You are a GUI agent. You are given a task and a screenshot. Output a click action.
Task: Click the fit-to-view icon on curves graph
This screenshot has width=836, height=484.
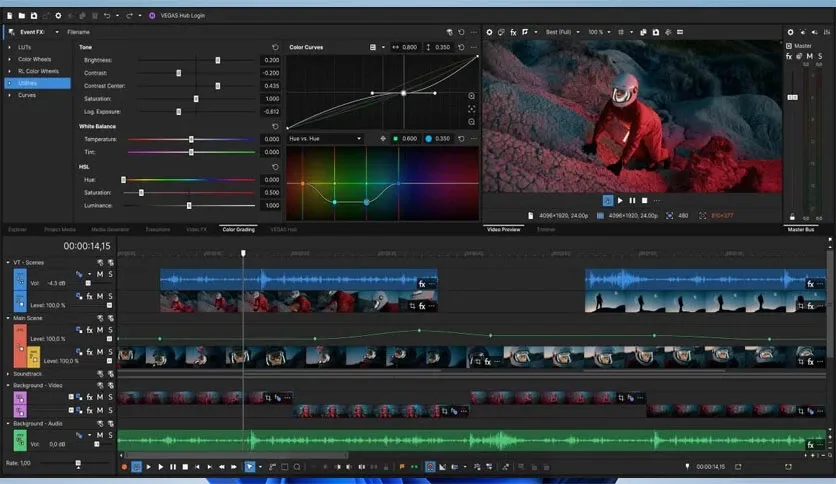[471, 109]
